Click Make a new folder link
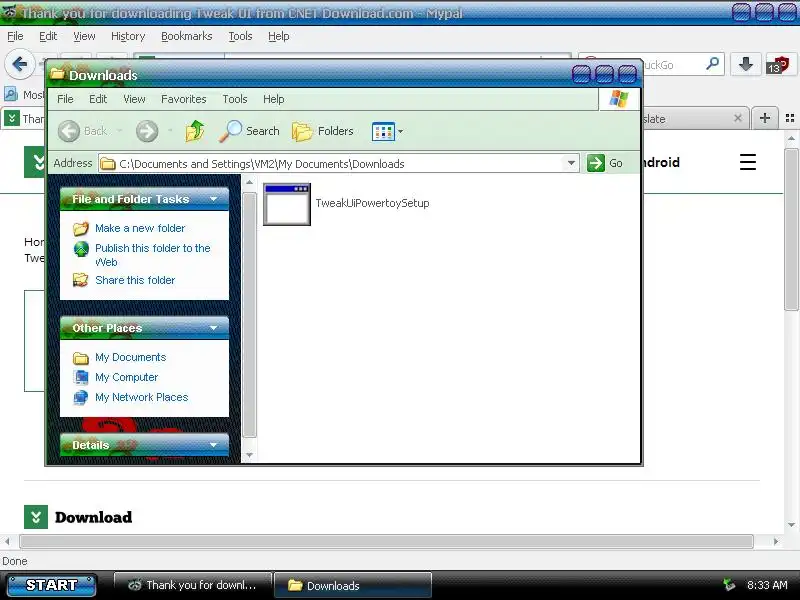800x600 pixels. pyautogui.click(x=140, y=228)
